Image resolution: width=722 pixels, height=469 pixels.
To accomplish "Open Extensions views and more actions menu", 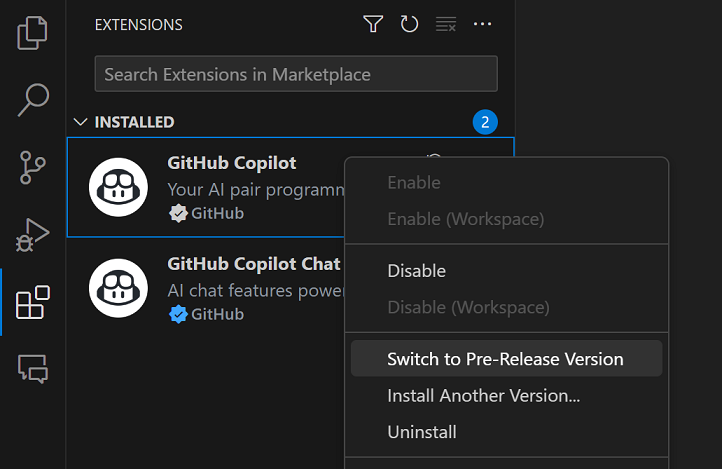I will [x=483, y=24].
